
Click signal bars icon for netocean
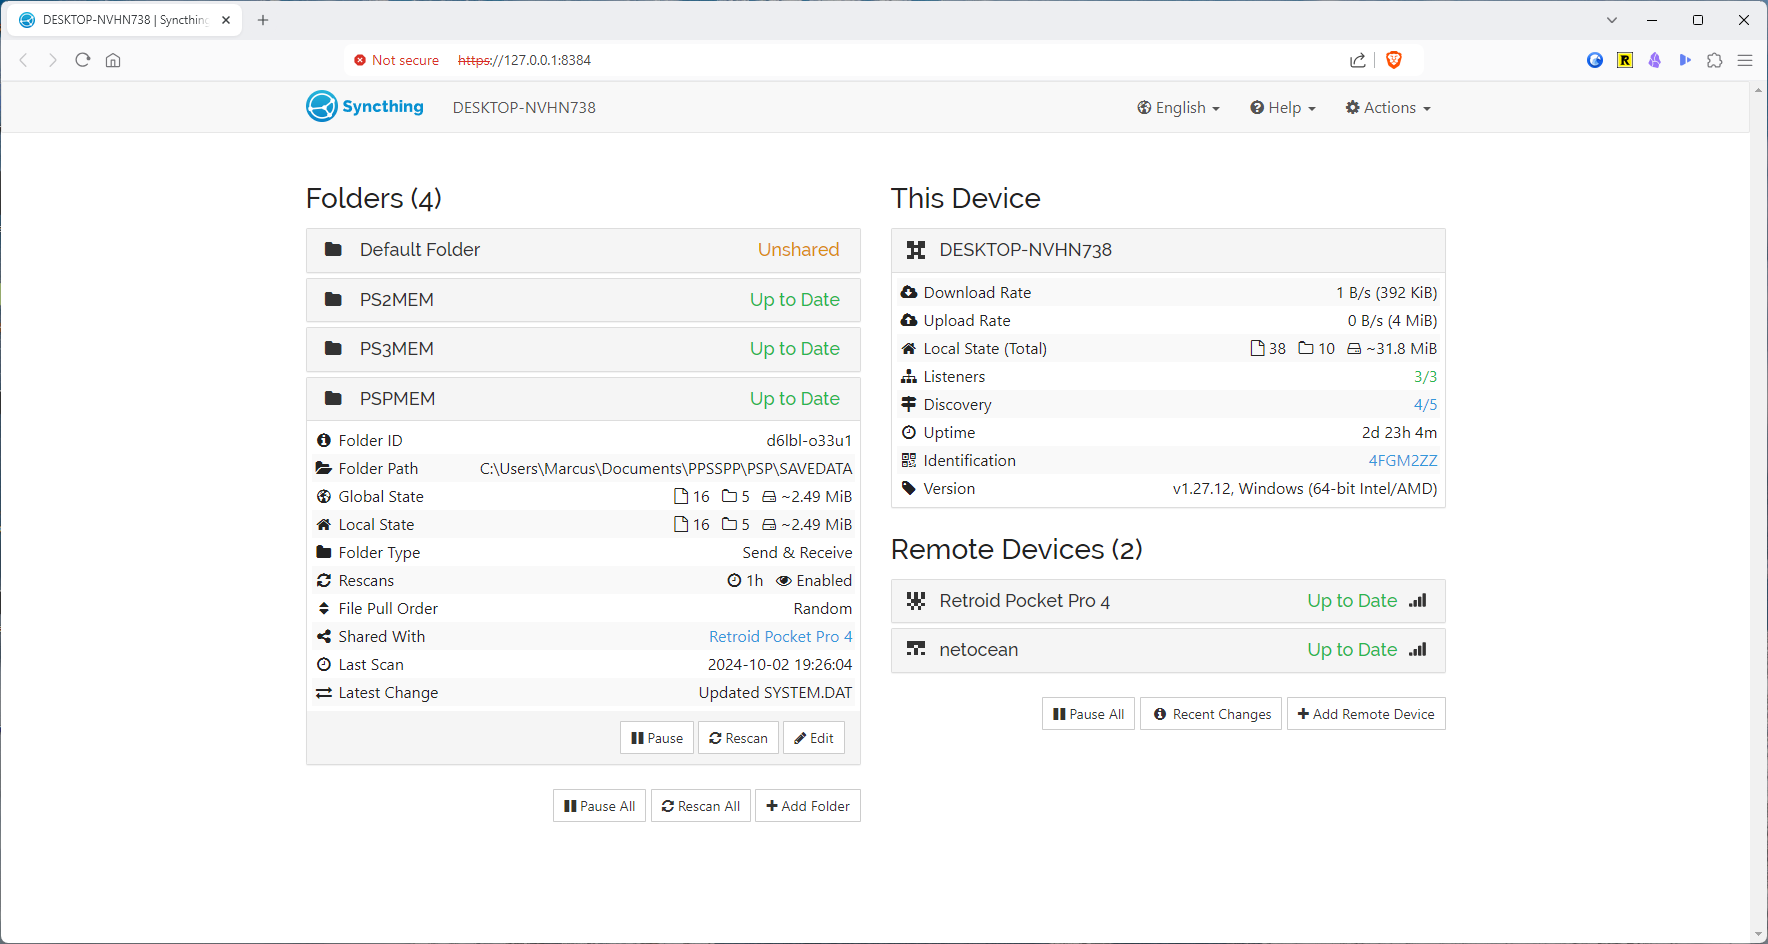(1418, 649)
